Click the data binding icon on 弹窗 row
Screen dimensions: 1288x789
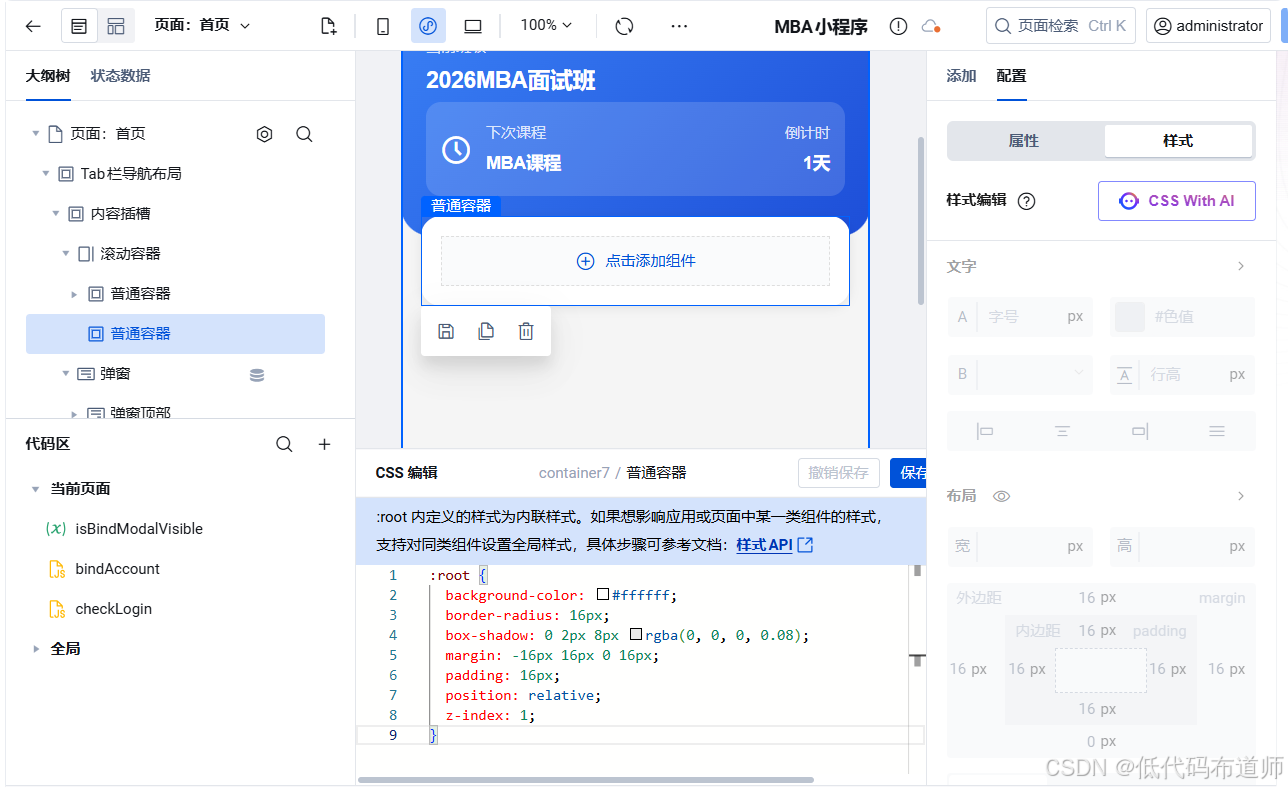point(257,375)
